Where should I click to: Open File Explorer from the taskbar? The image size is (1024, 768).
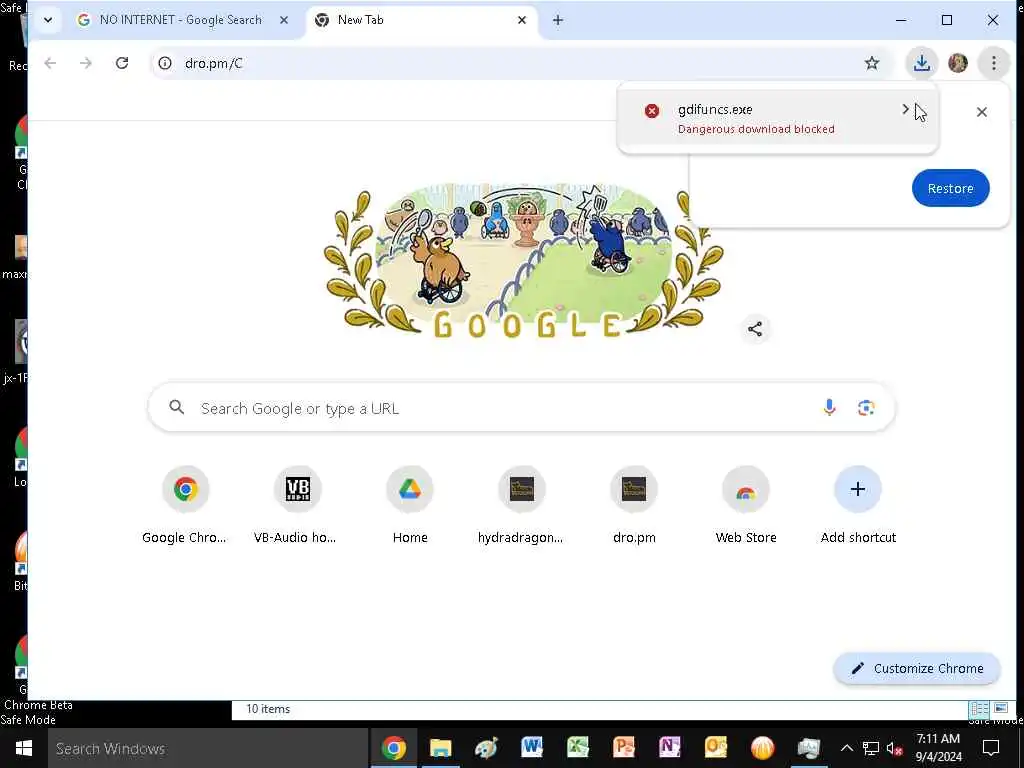(x=440, y=748)
